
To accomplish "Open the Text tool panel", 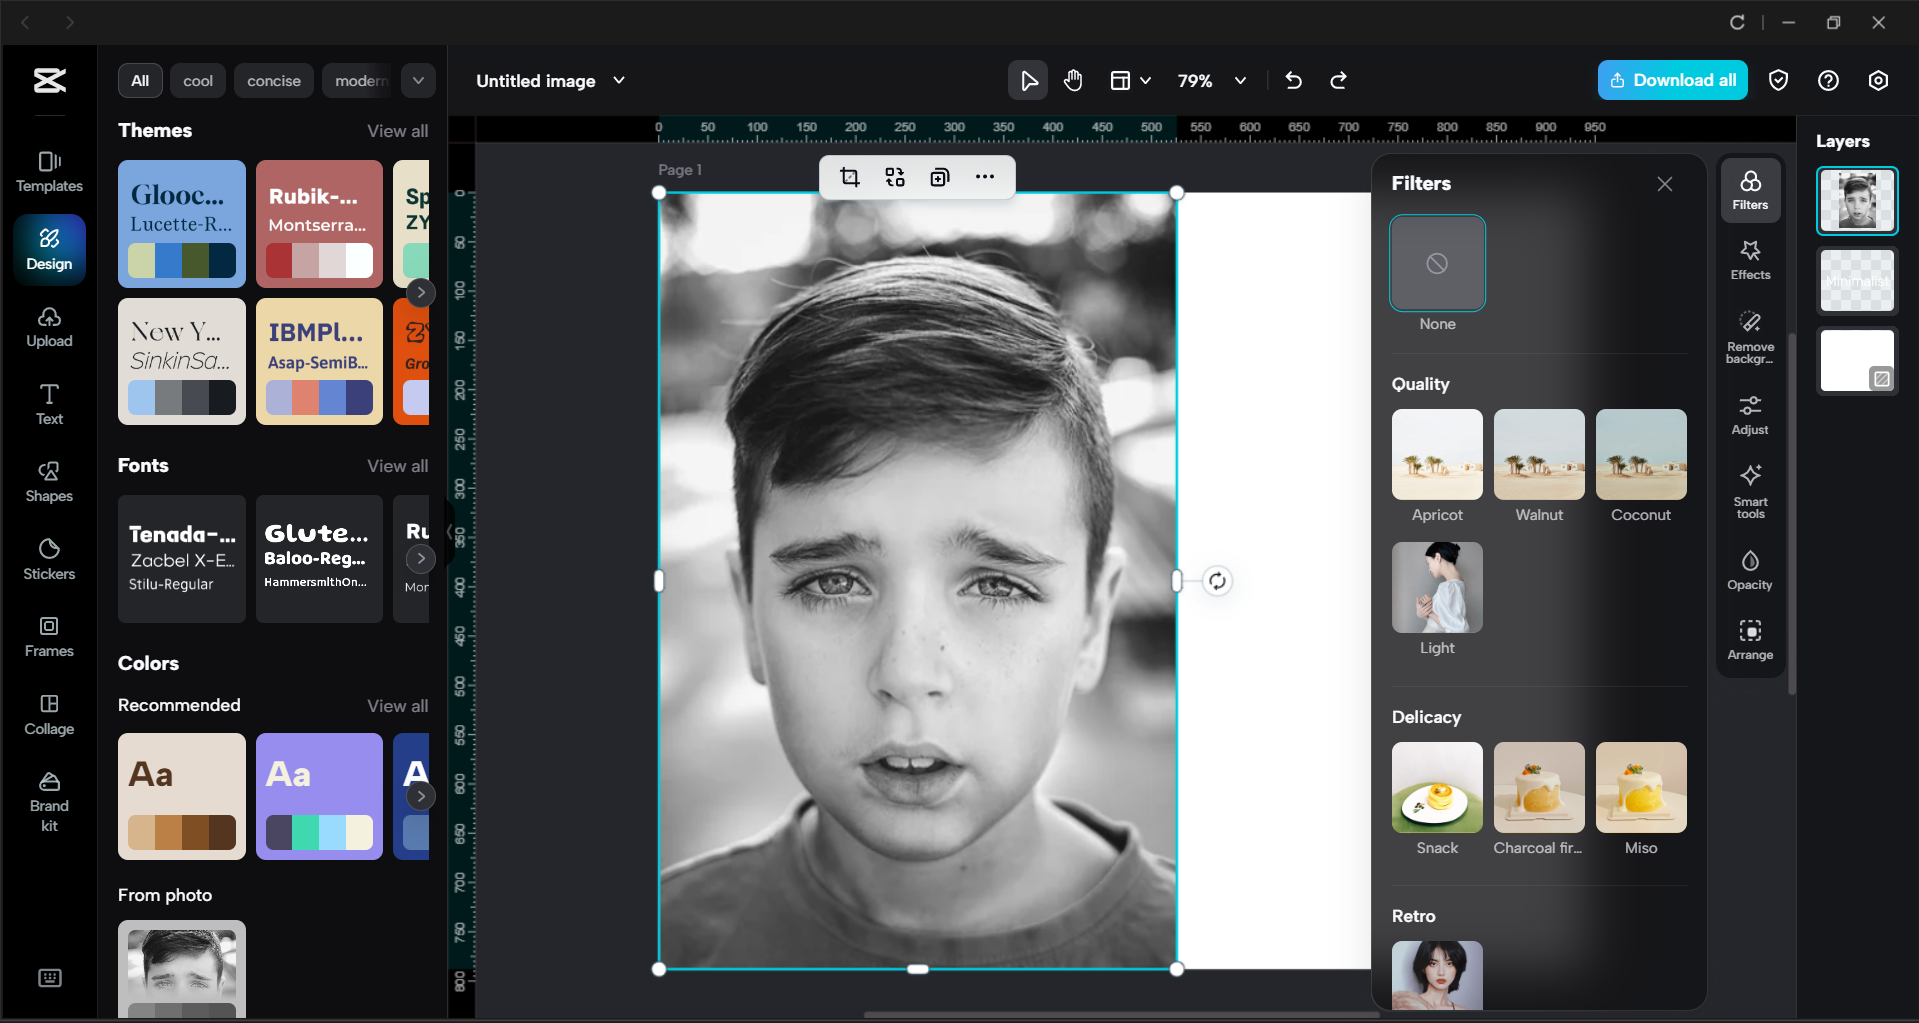I will point(48,403).
